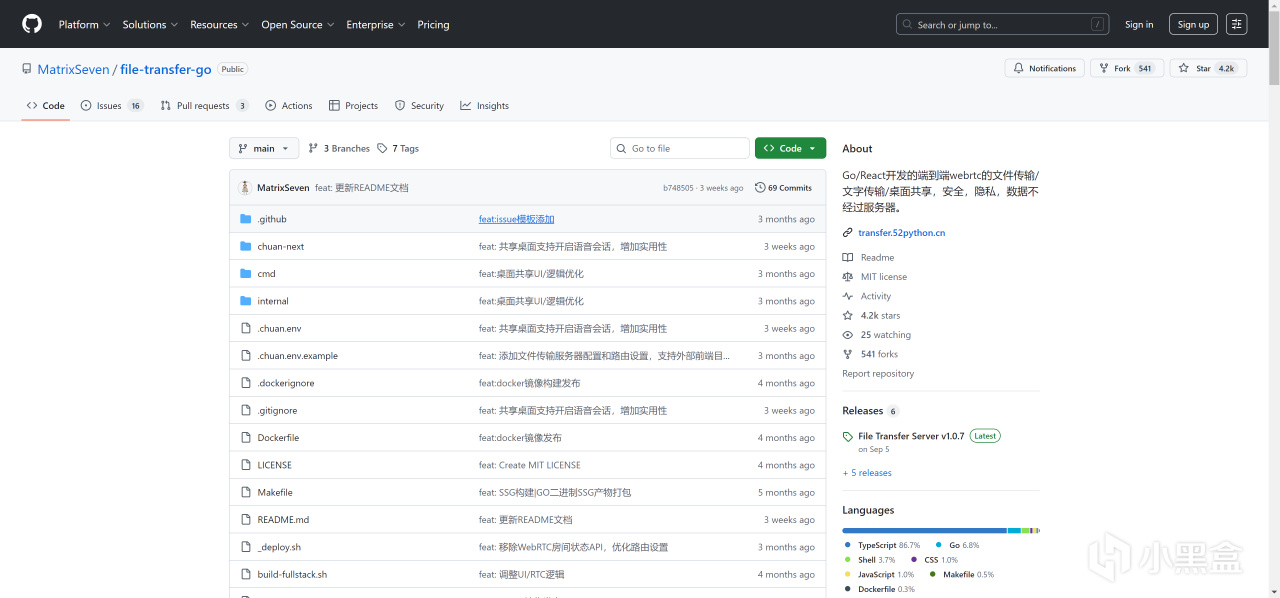The image size is (1280, 598).
Task: Click the book icon beside Readme
Action: tap(848, 257)
